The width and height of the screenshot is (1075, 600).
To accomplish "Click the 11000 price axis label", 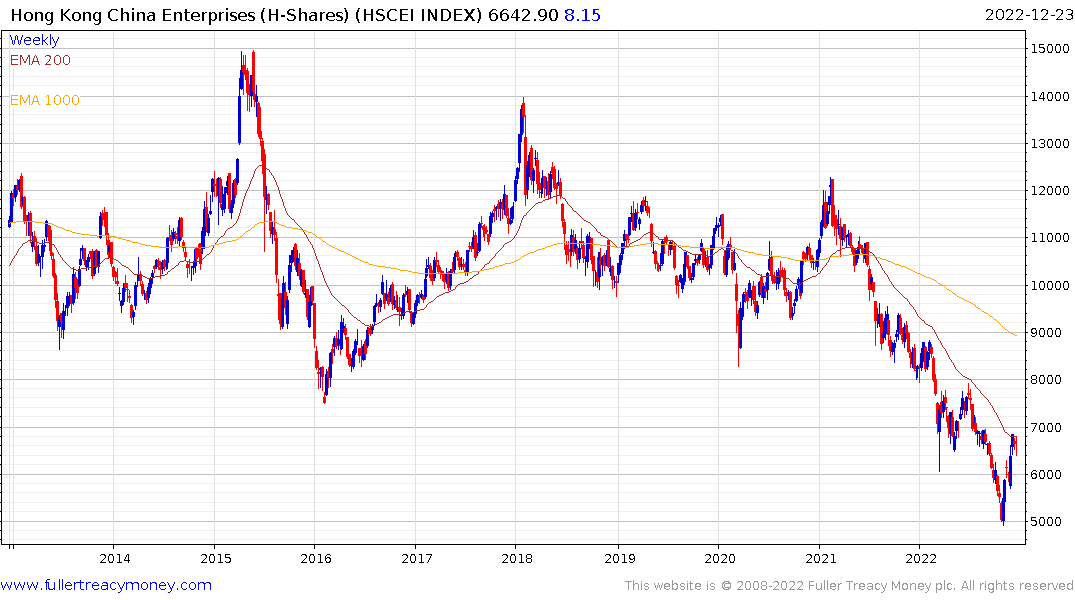I will tap(1050, 238).
